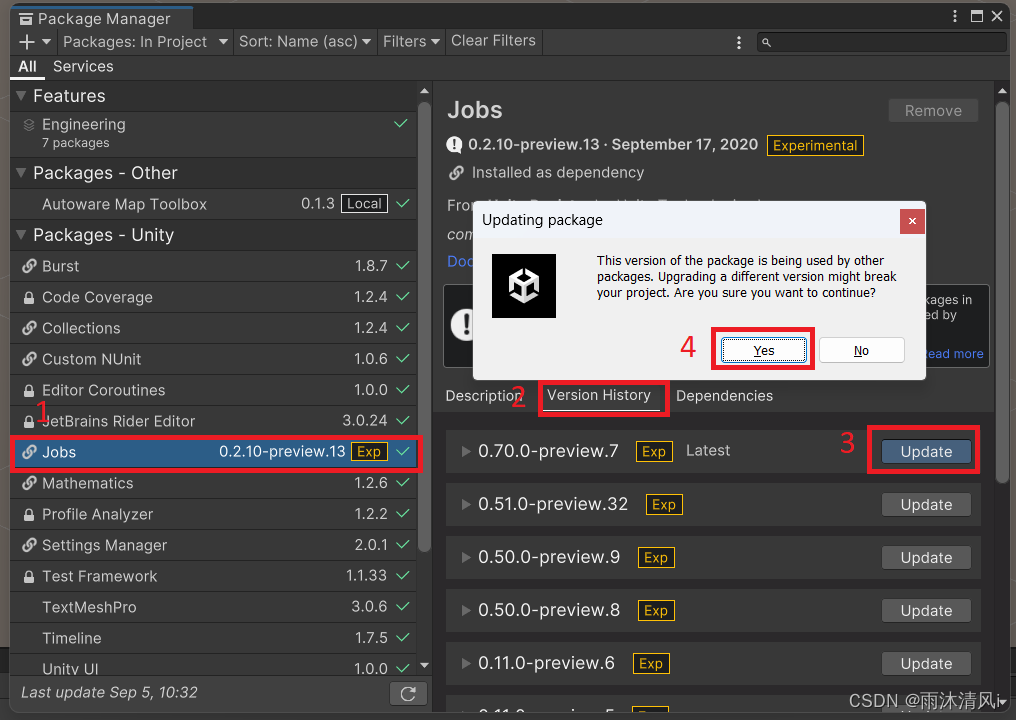Click the Unity logo in the dialog
This screenshot has height=720, width=1016.
(524, 286)
